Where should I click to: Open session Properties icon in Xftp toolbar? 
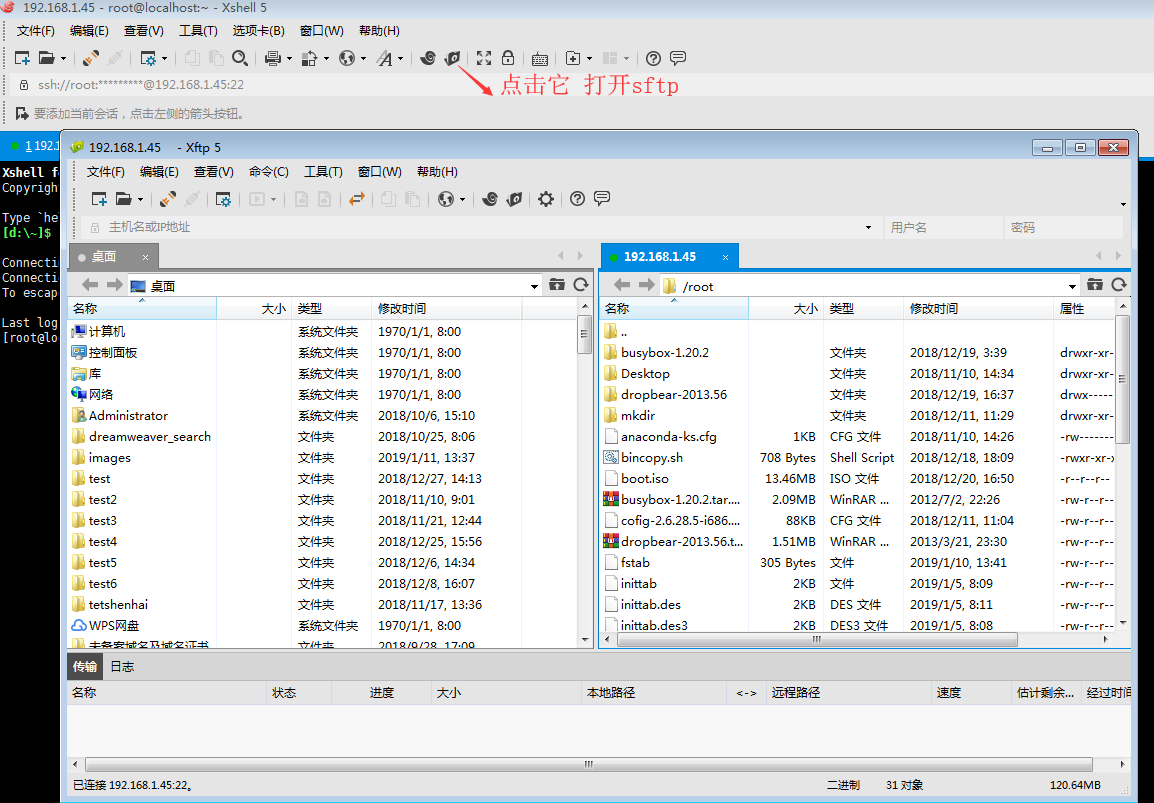point(223,199)
